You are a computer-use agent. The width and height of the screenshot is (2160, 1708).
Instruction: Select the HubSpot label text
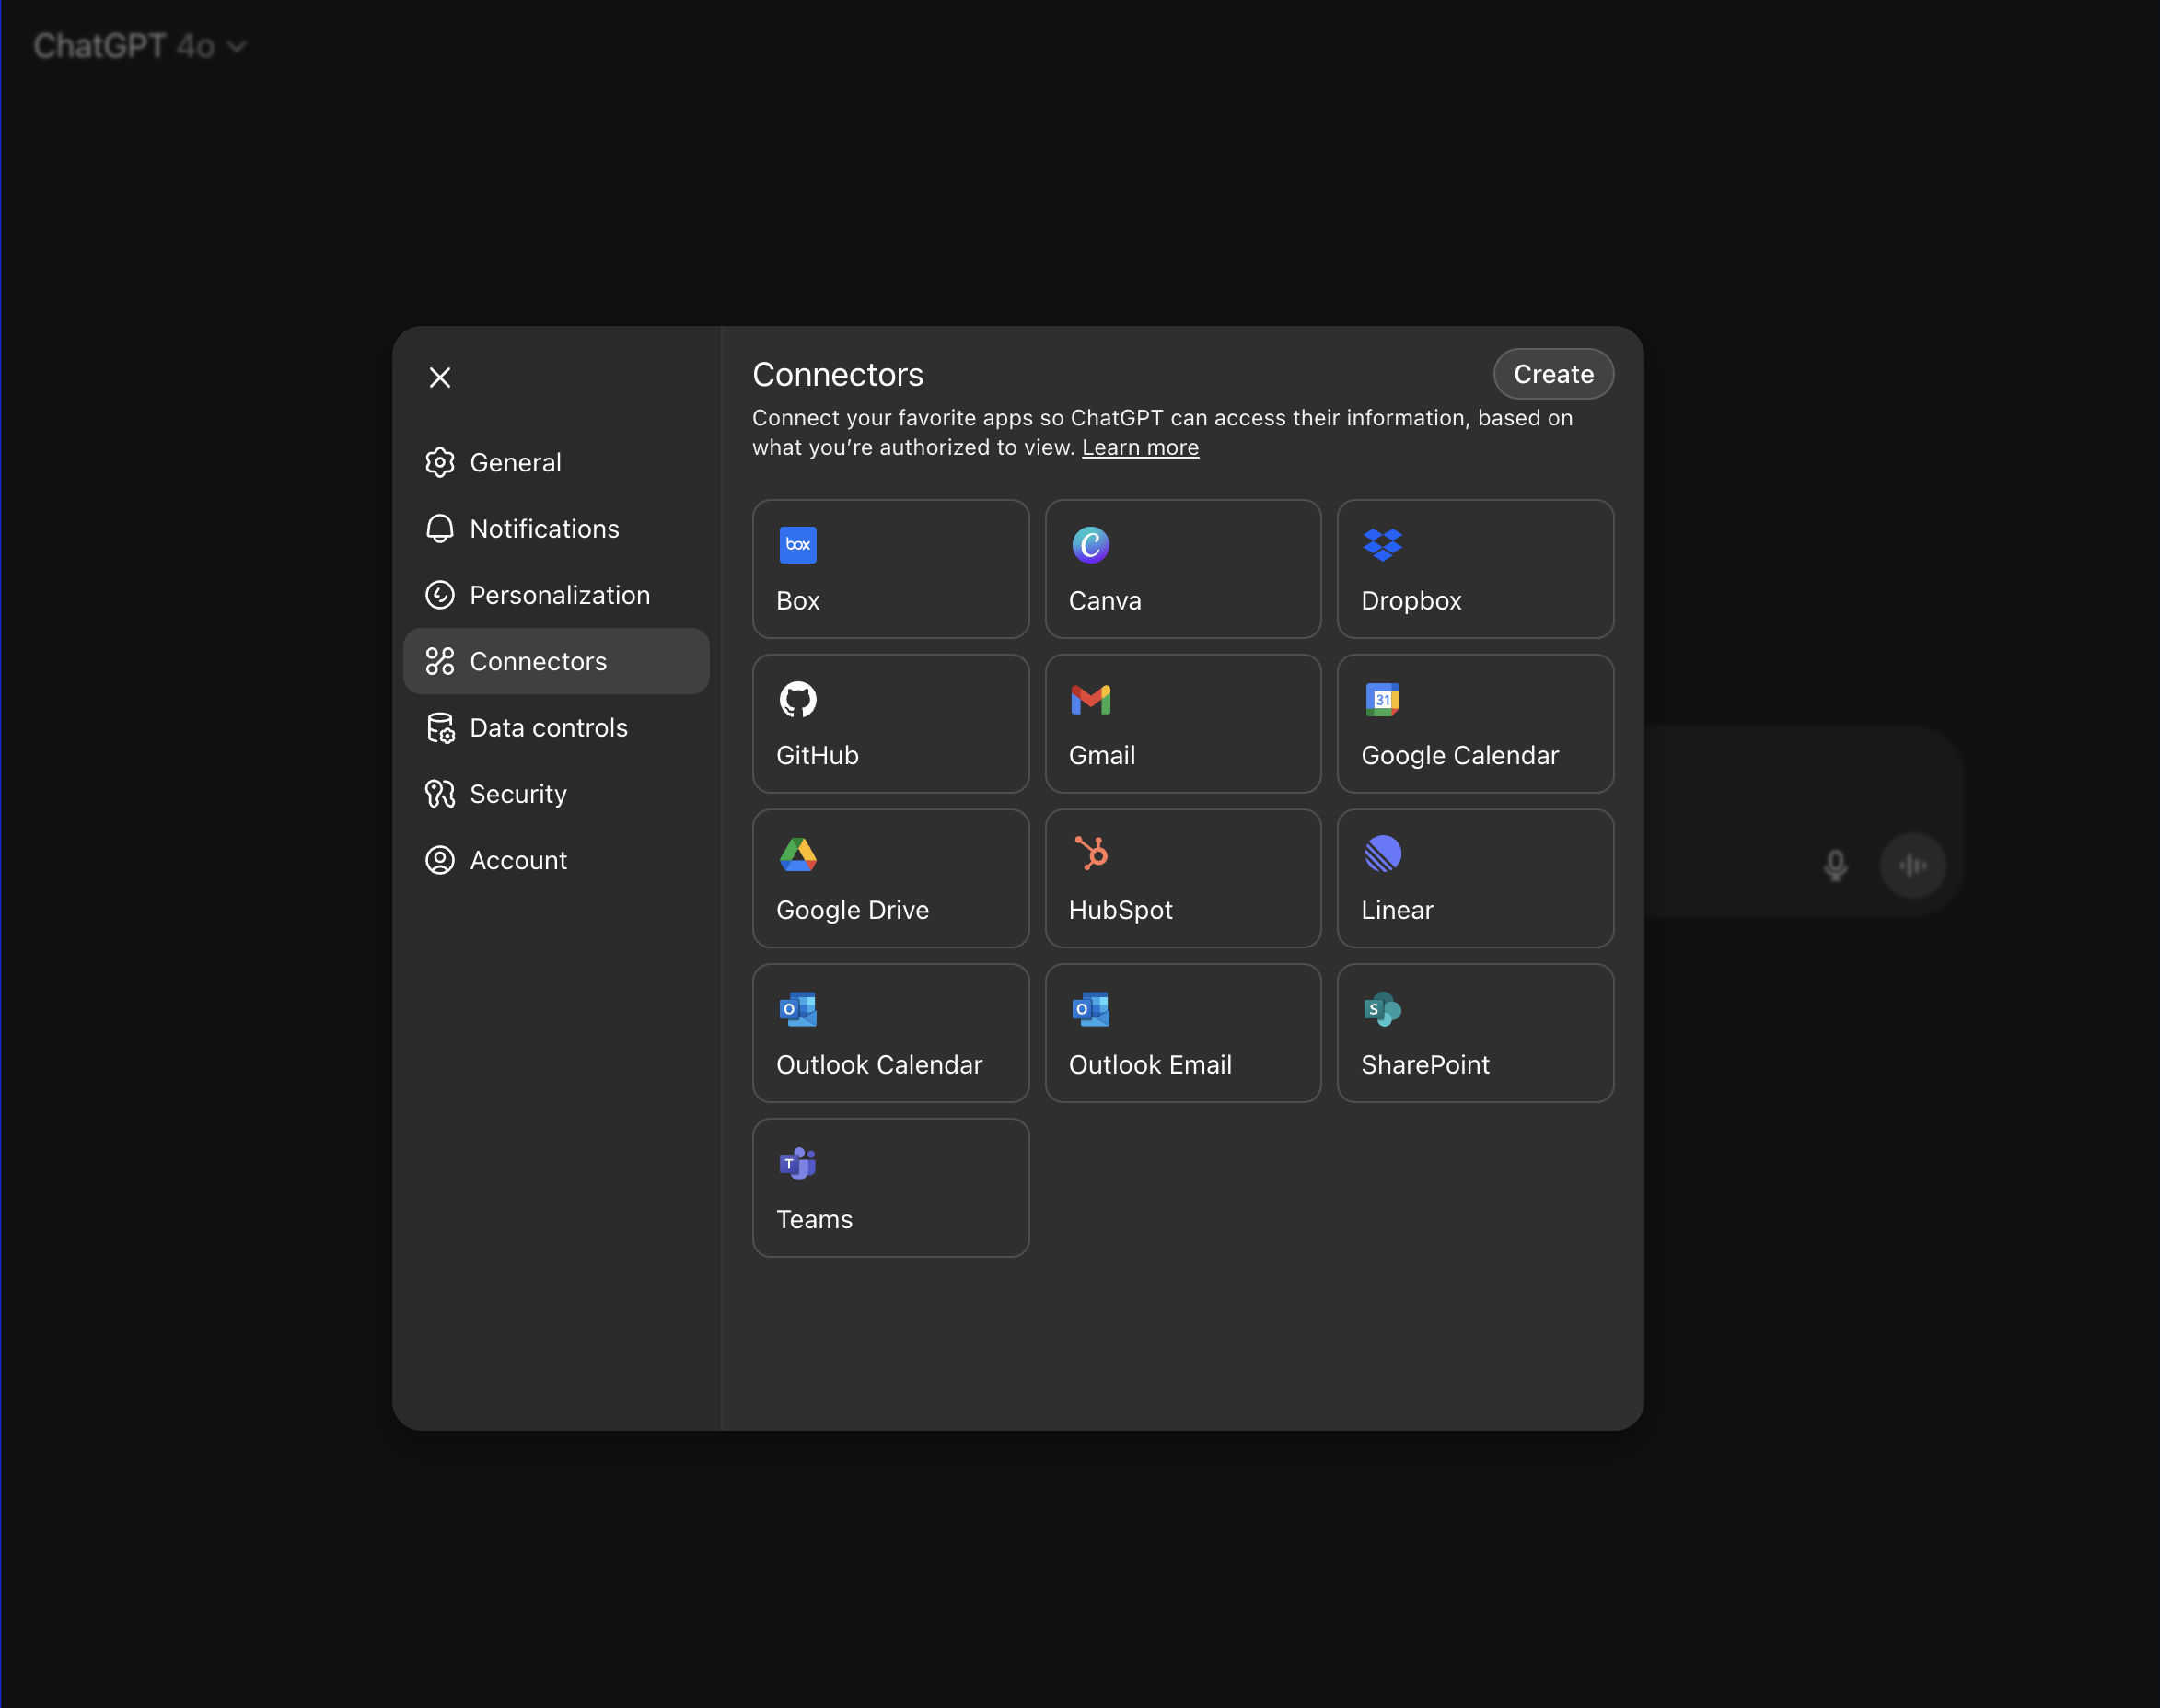pyautogui.click(x=1120, y=910)
